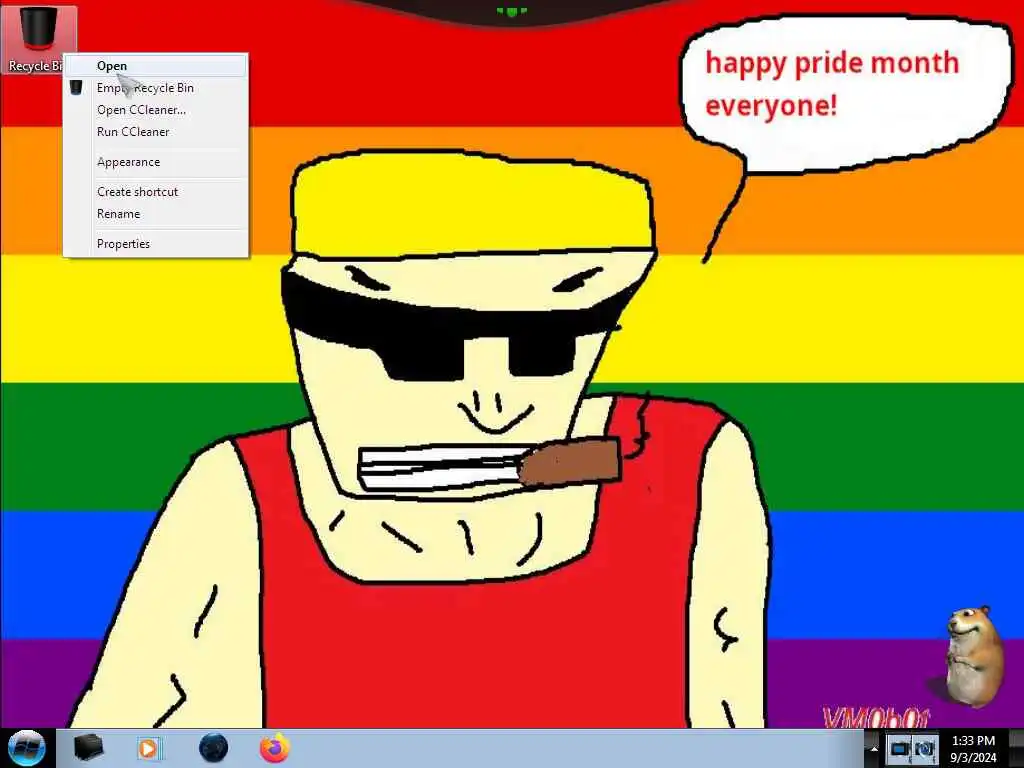Choose Empty Recycle Bin
Viewport: 1024px width, 768px height.
pos(155,88)
